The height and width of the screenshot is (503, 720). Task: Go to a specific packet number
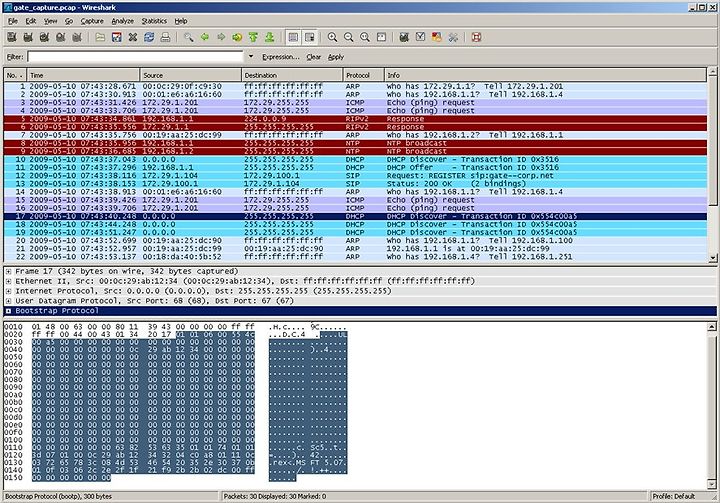point(237,37)
